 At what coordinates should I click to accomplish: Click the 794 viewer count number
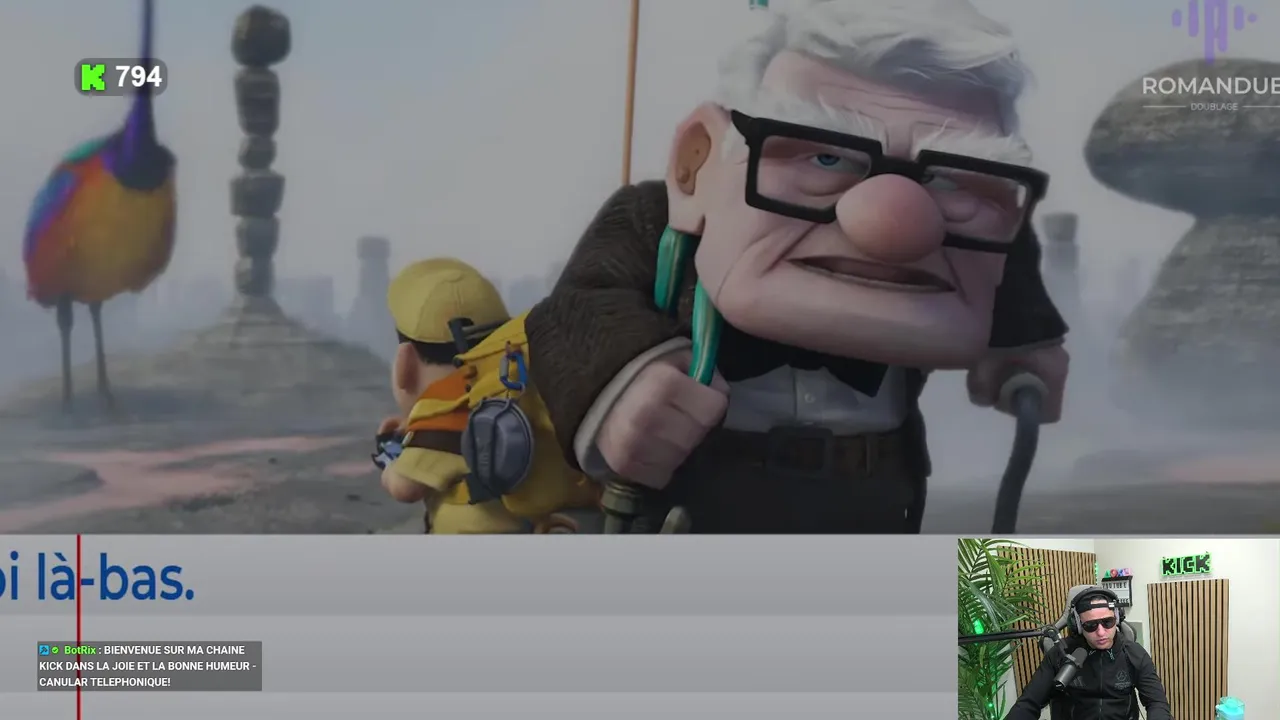pyautogui.click(x=138, y=77)
